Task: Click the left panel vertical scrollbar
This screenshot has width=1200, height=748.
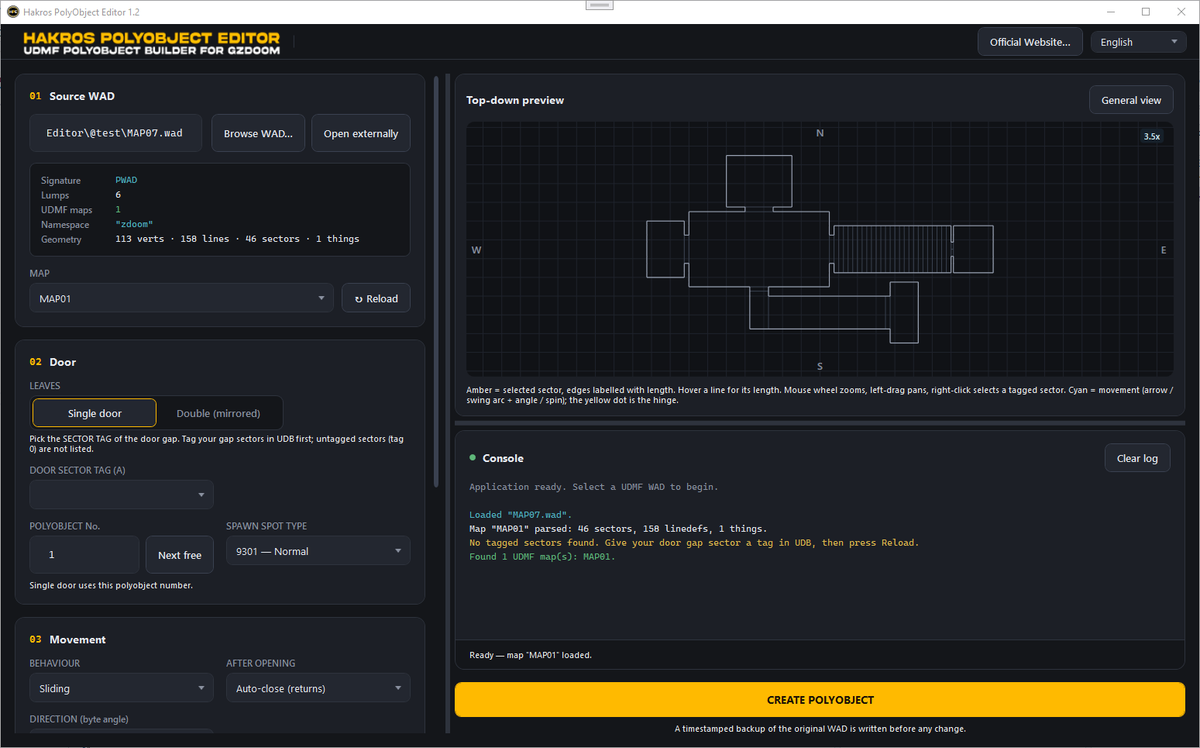Action: click(x=436, y=280)
